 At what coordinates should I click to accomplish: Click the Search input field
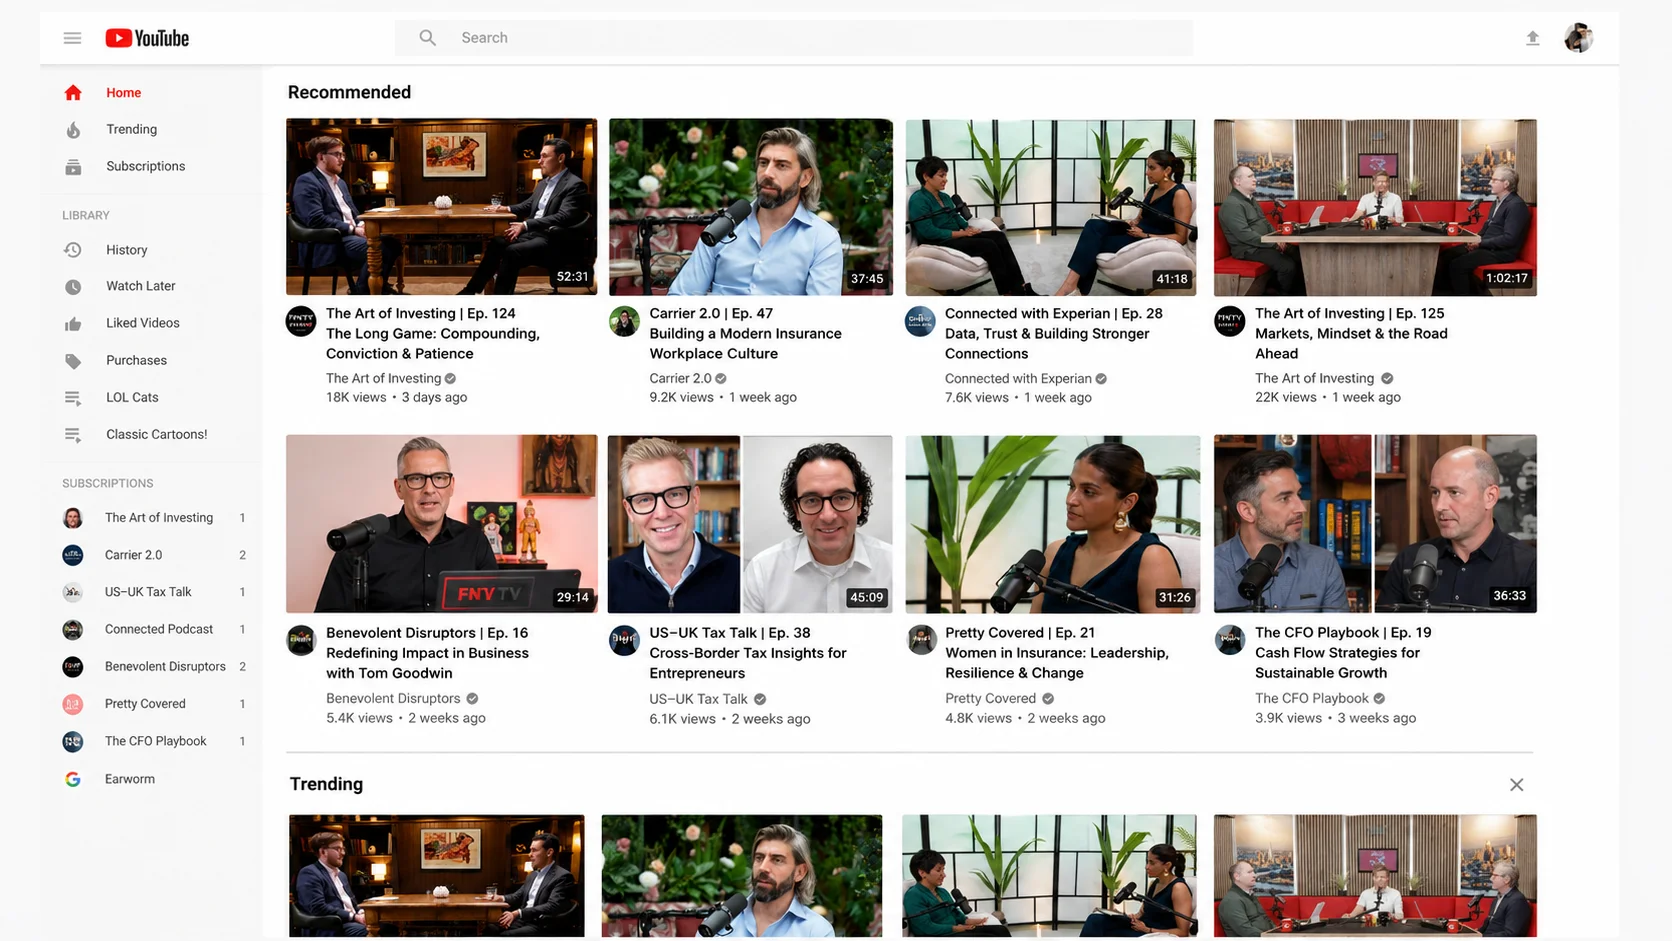(794, 38)
